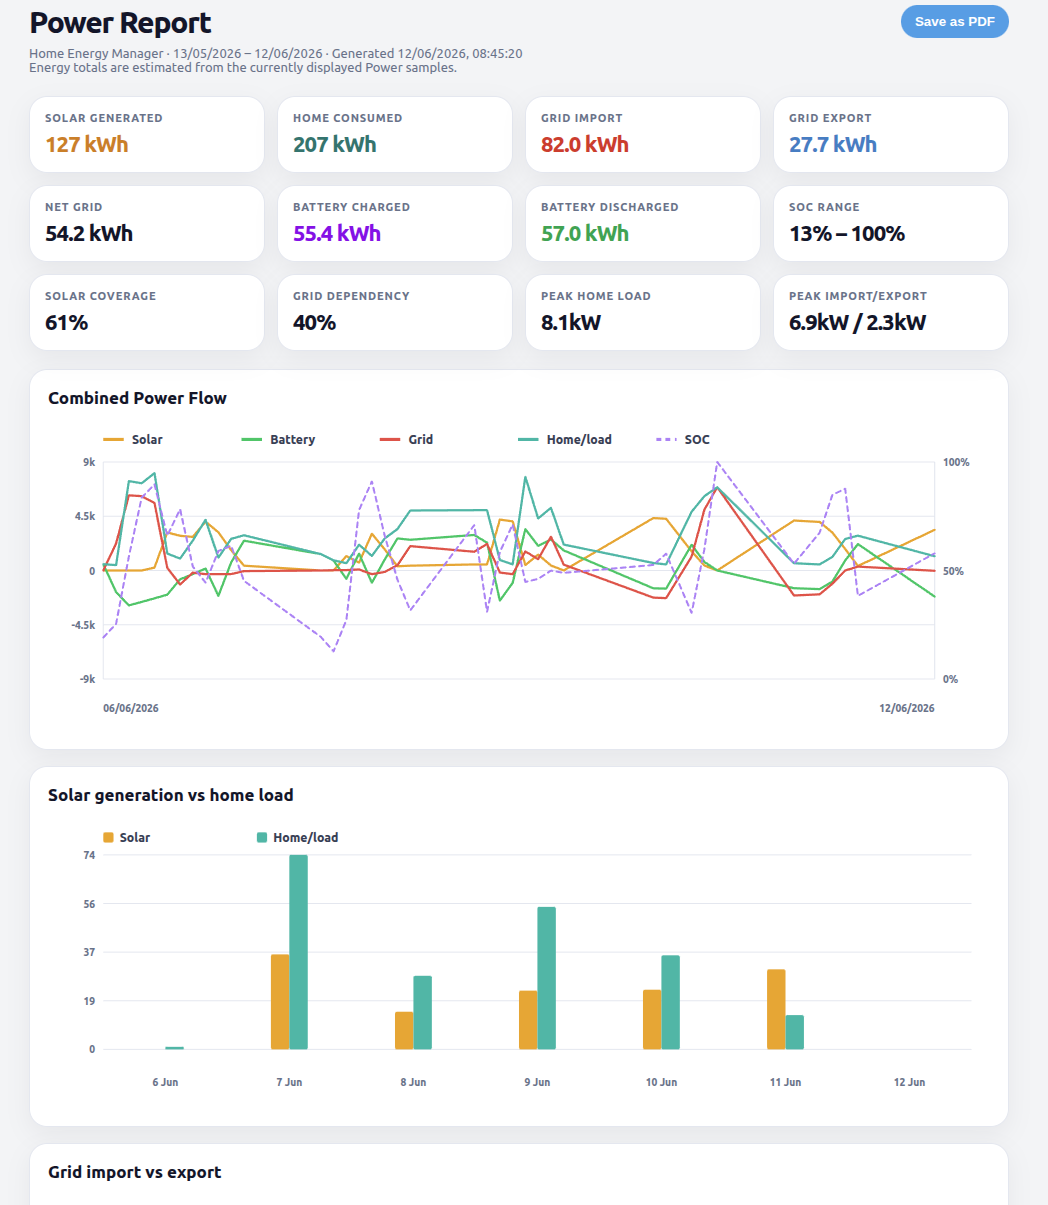Screen dimensions: 1048x1205
Task: Click the Home/load bar for 10 Jun
Action: pyautogui.click(x=671, y=1002)
